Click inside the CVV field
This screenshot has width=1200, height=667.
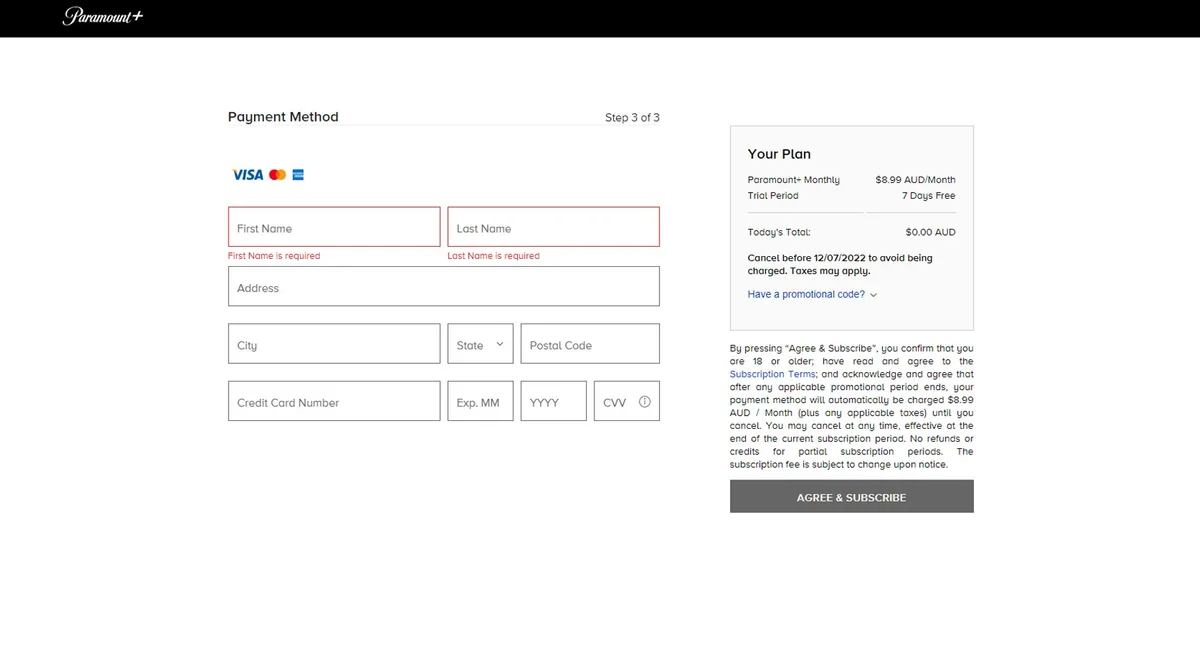[x=614, y=401]
